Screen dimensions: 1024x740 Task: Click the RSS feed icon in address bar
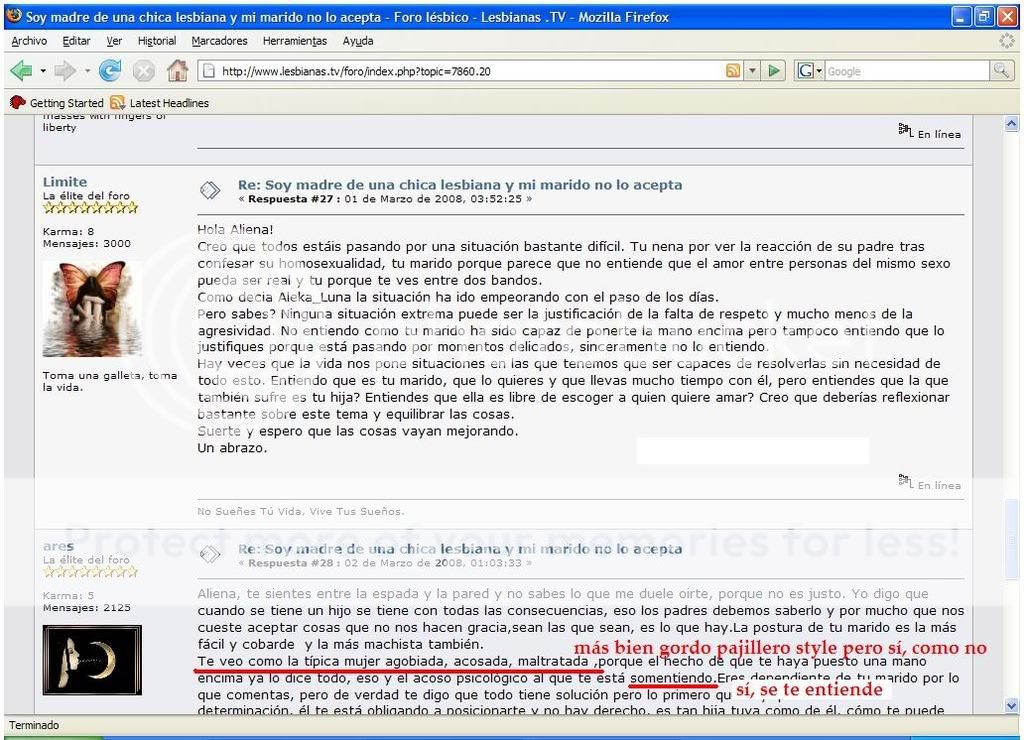(733, 71)
